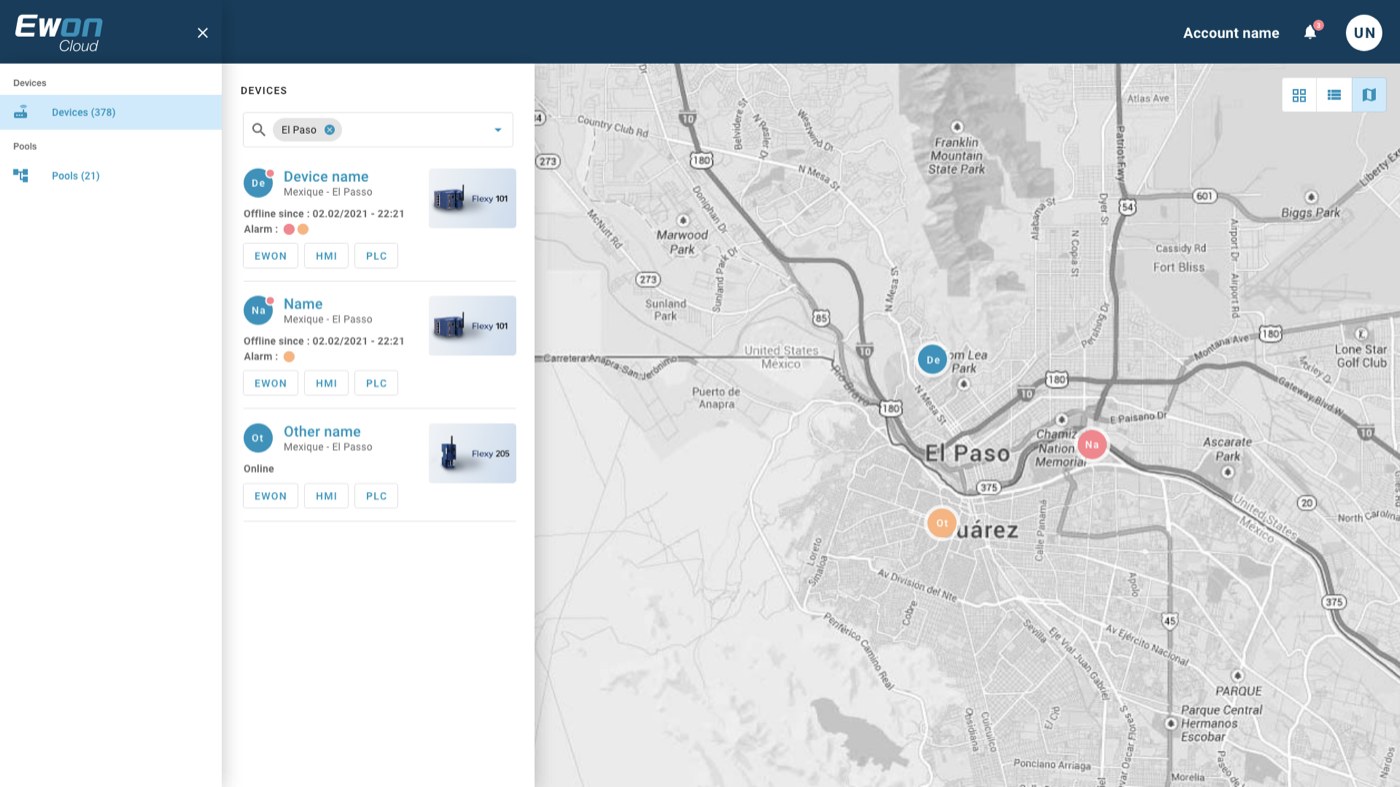
Task: Click EWON button under Device name
Action: point(271,256)
